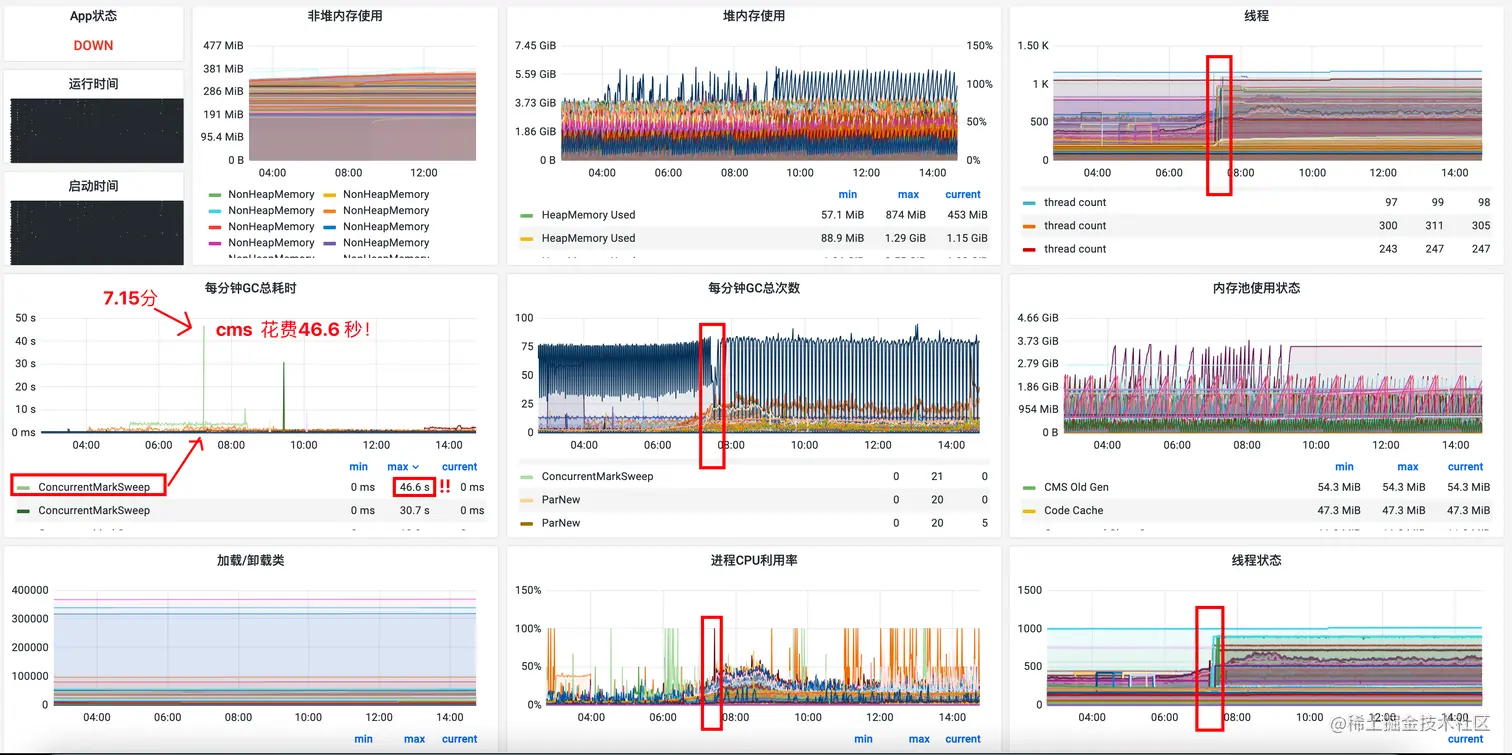Open the 线程状态 panel title menu
The image size is (1512, 755).
[1256, 560]
